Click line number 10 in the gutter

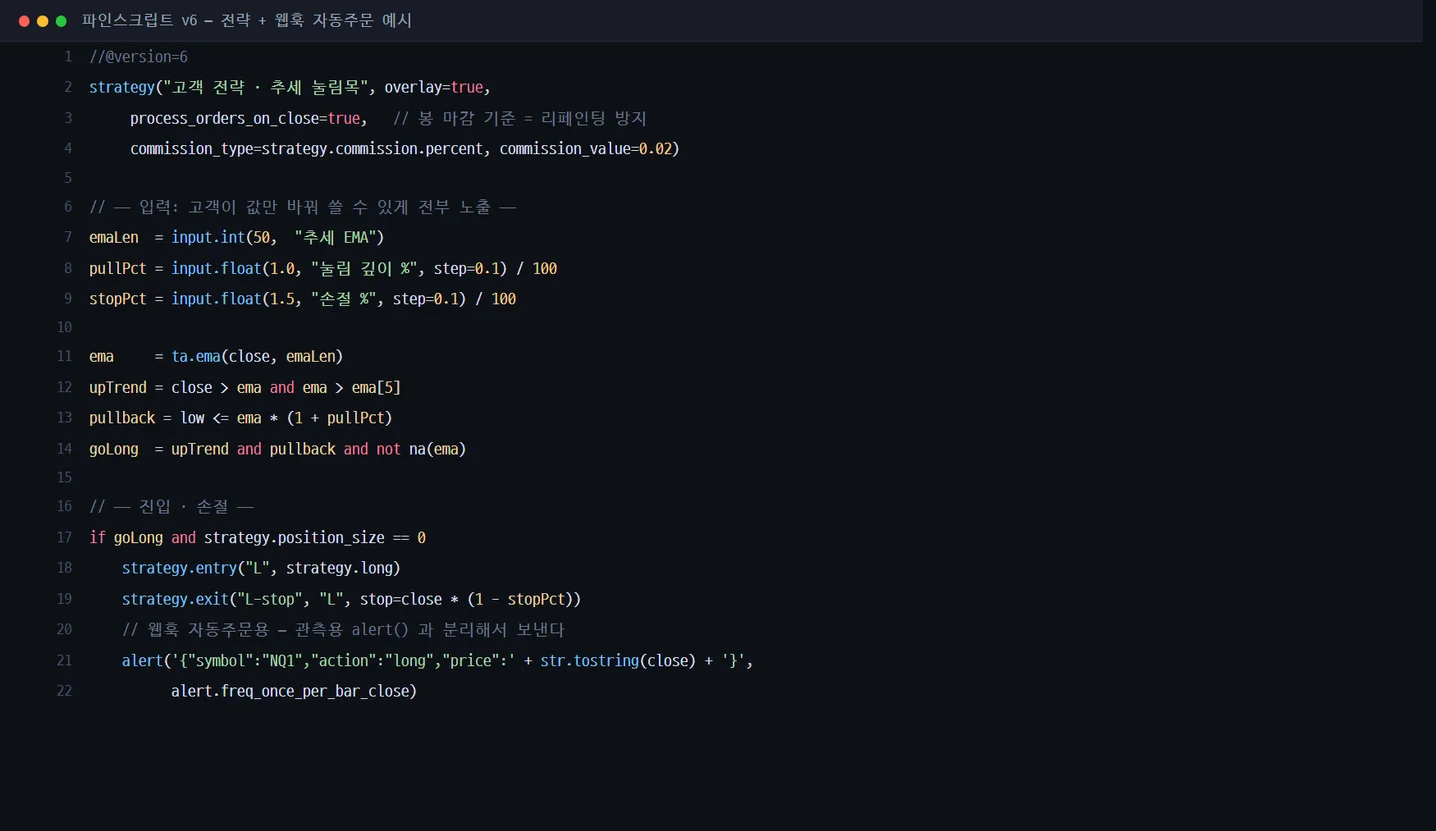pos(64,327)
